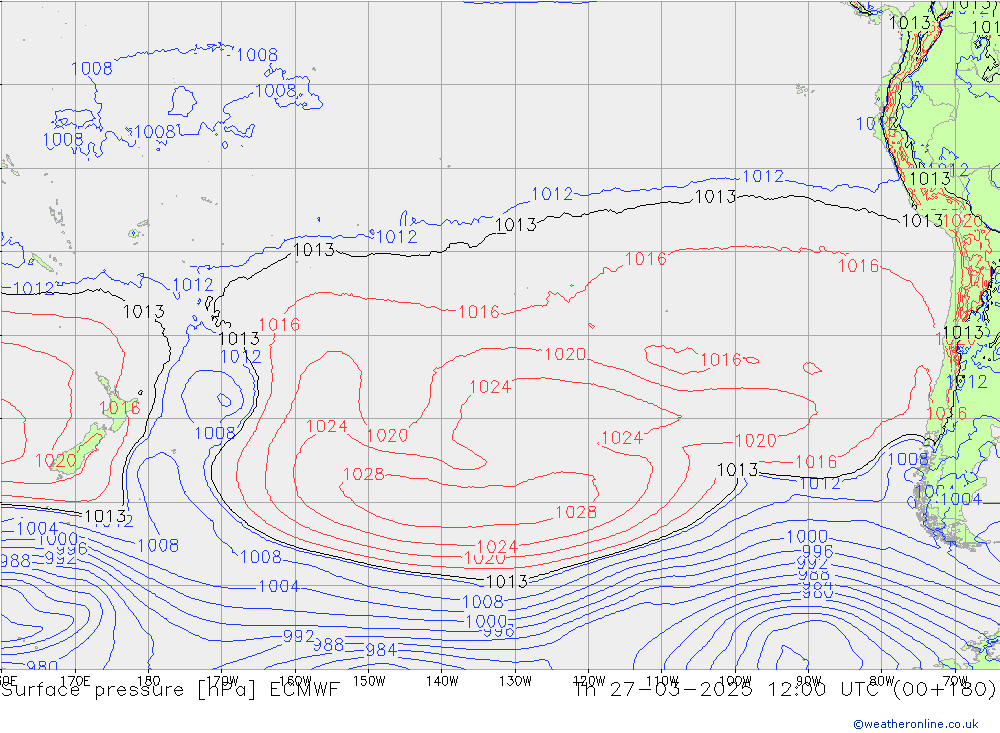Click the 80W longitude axis label
This screenshot has width=1000, height=733.
(882, 681)
